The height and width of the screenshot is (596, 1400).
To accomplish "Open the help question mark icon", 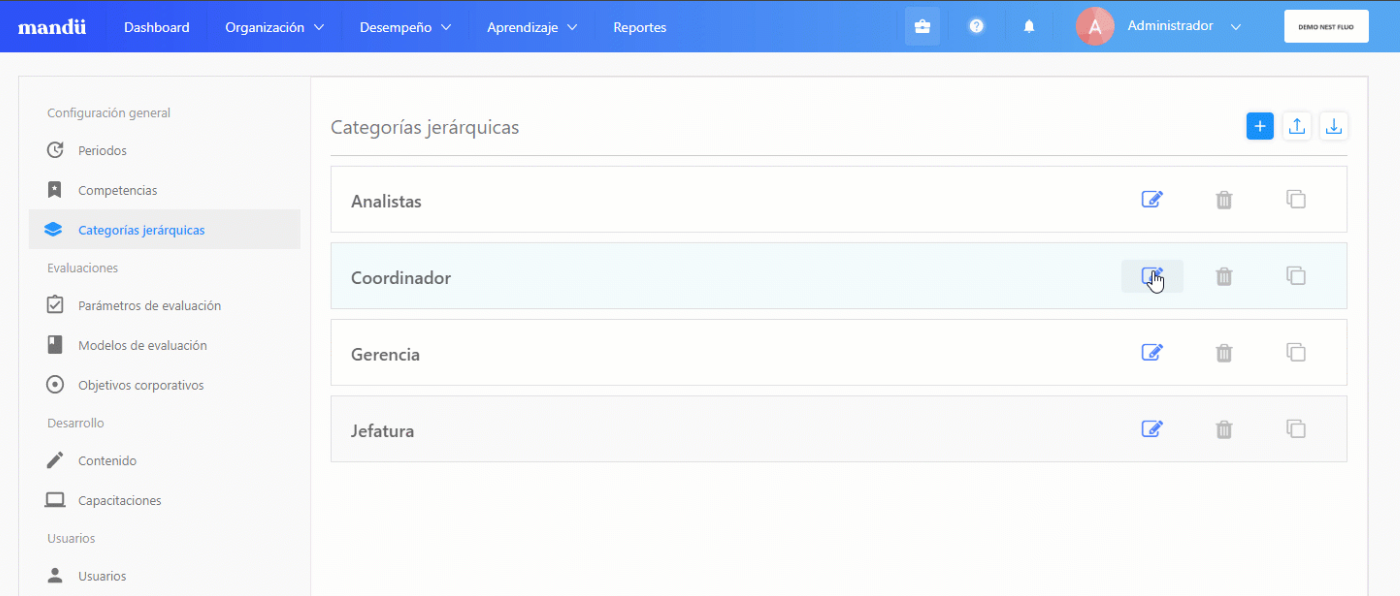I will point(976,27).
